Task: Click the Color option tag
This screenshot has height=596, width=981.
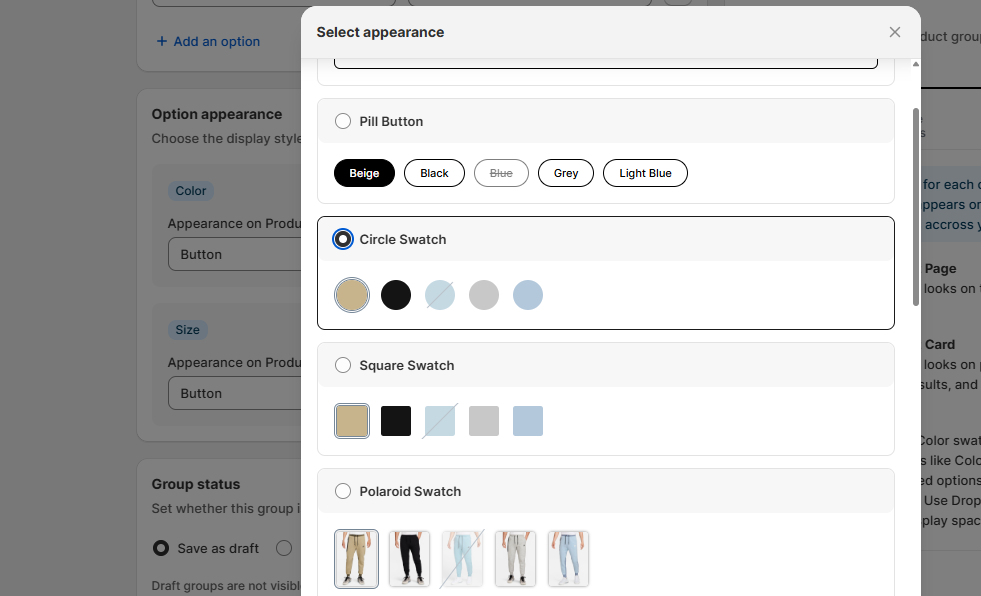Action: coord(191,191)
